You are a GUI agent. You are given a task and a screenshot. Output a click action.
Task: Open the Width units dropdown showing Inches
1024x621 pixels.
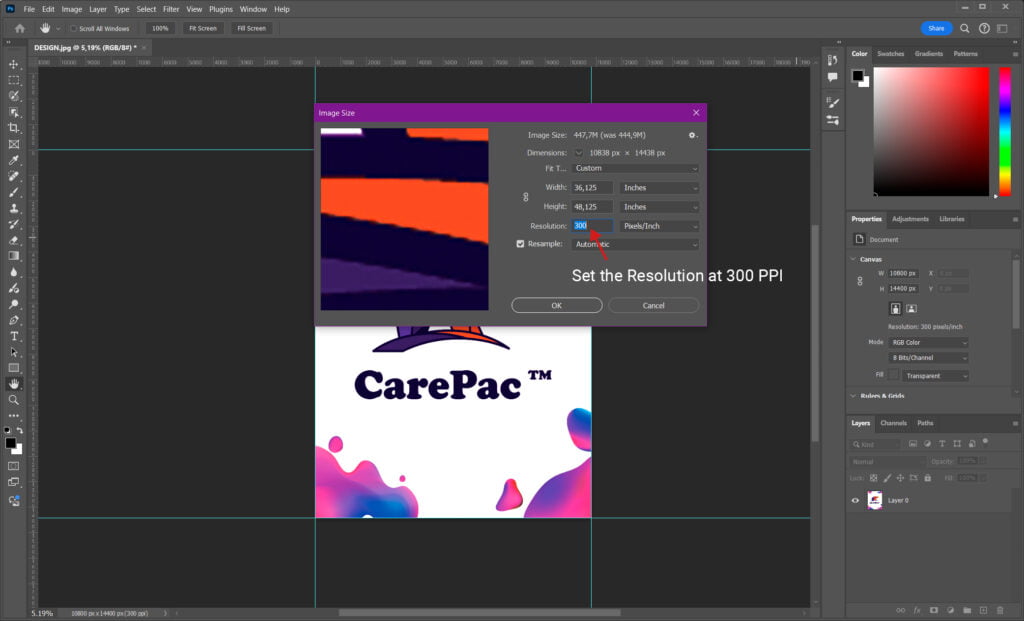[x=658, y=187]
